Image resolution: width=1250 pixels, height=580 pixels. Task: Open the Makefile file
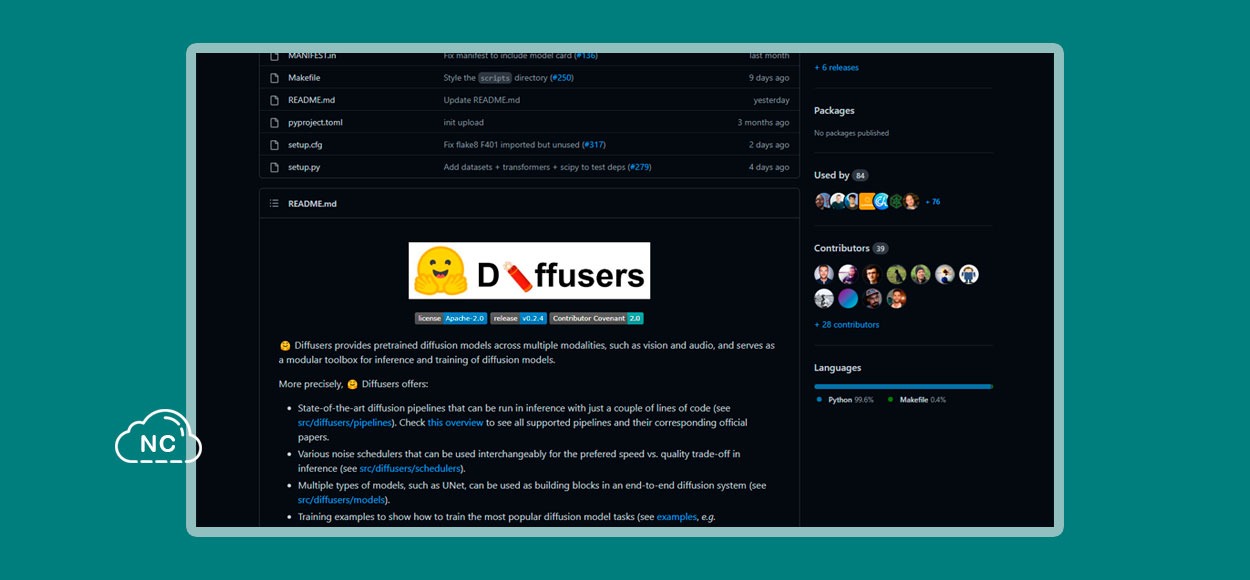304,78
